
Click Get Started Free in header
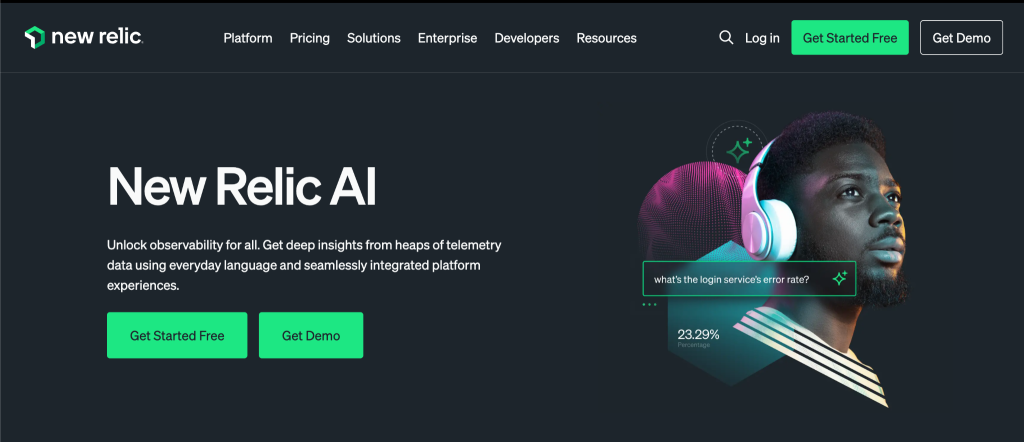point(850,37)
